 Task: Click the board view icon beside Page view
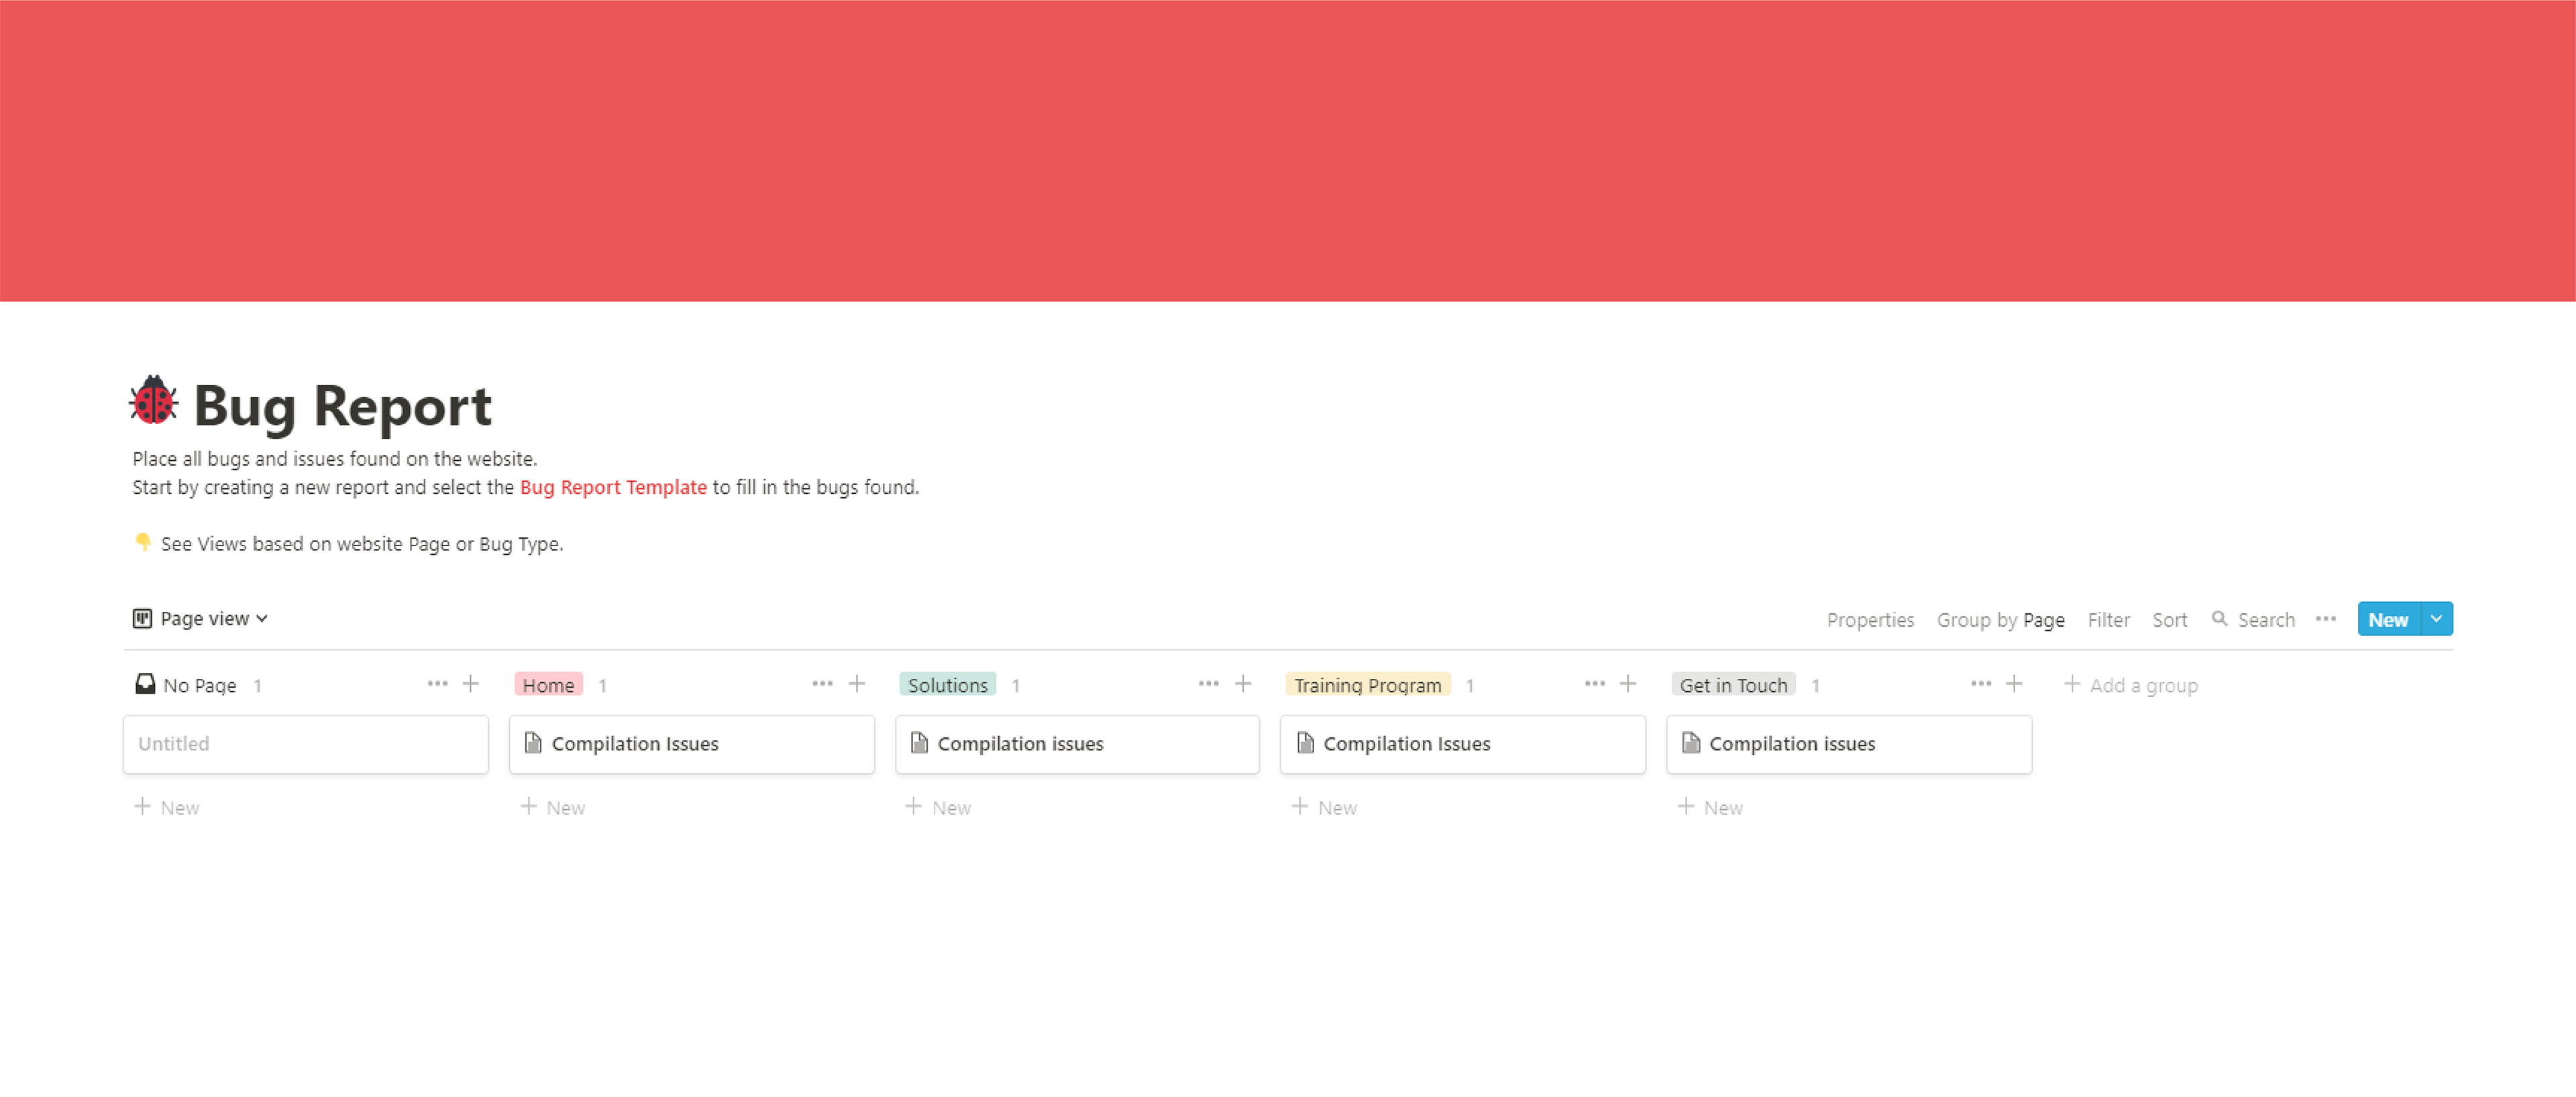142,619
